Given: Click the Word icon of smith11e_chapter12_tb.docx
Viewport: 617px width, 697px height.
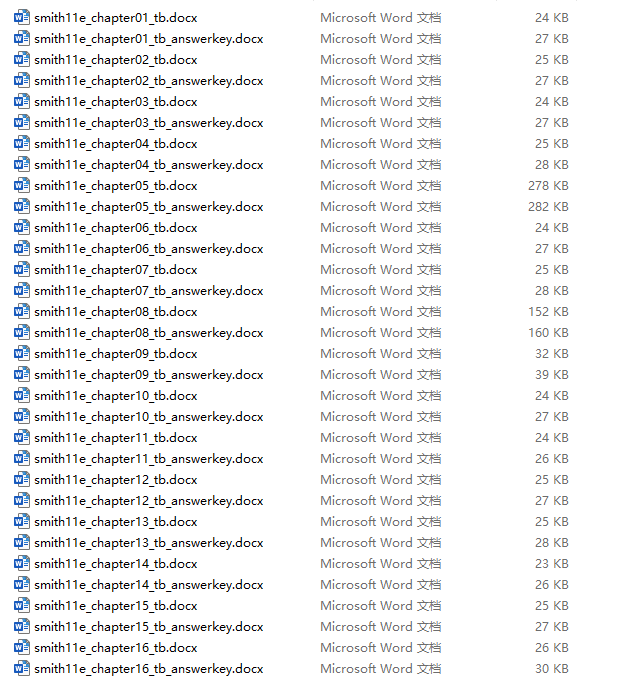Looking at the screenshot, I should (22, 480).
